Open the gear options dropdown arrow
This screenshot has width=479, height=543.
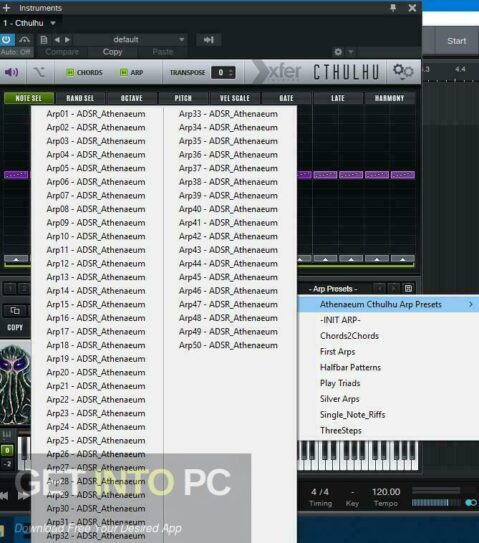click(x=351, y=52)
